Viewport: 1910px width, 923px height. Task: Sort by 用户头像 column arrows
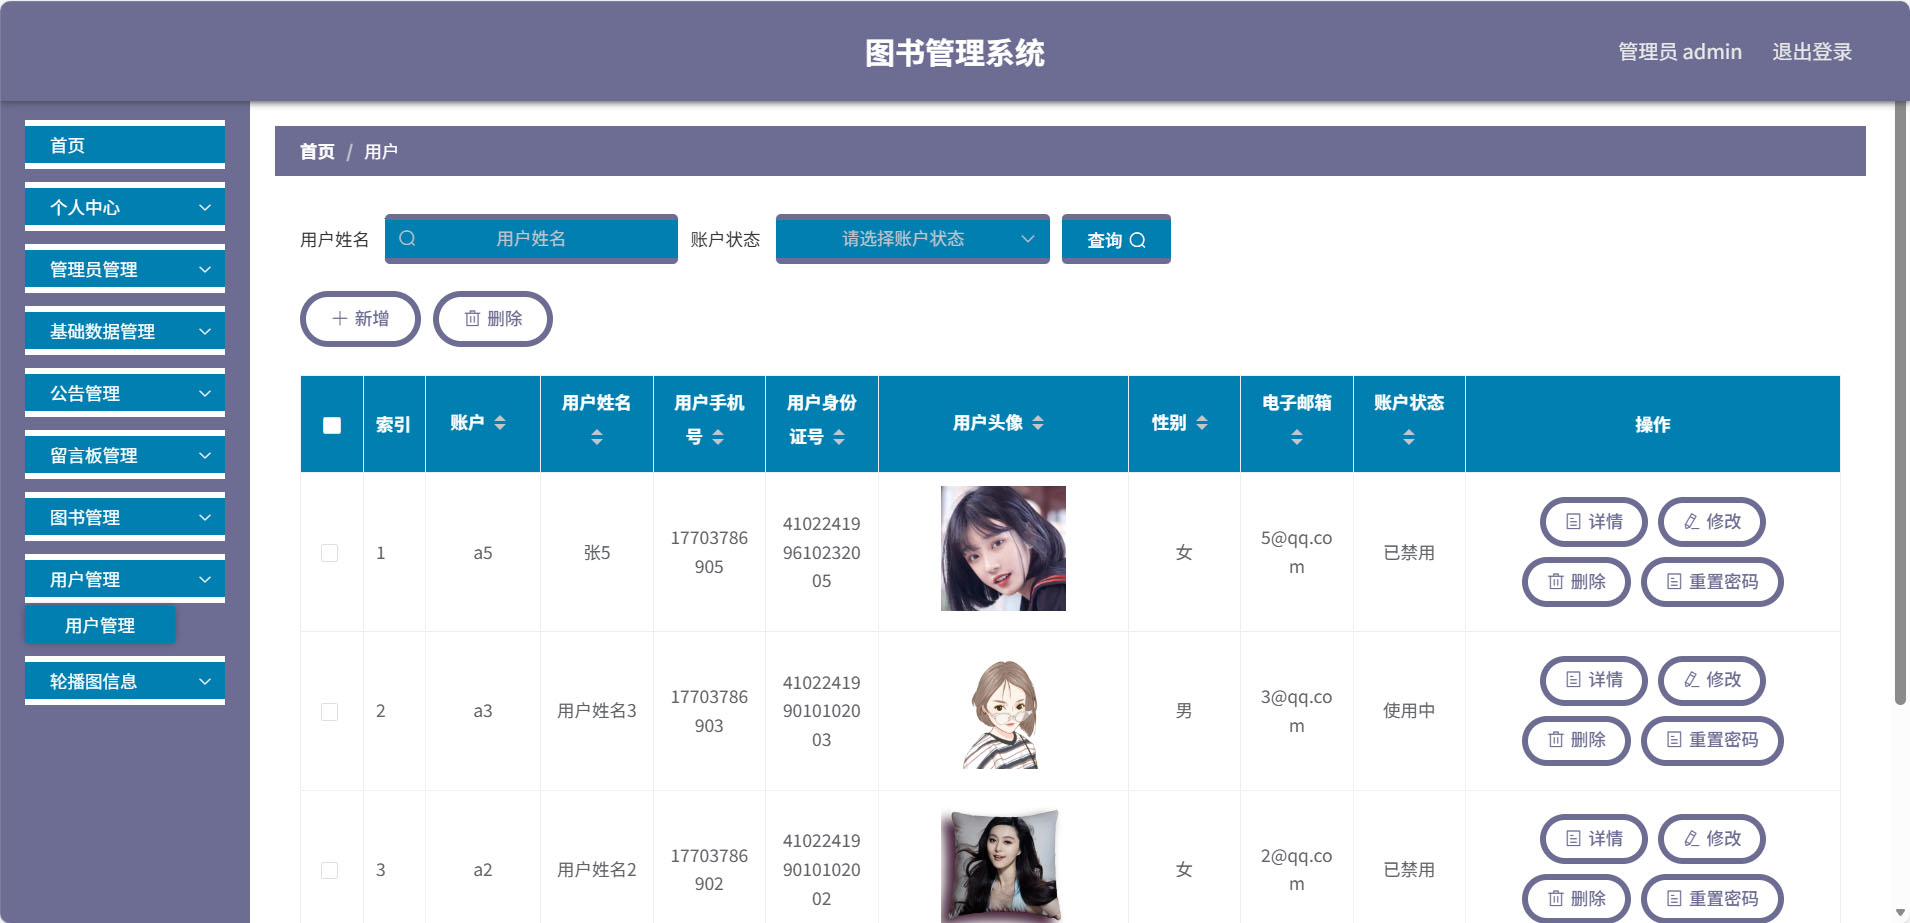click(1038, 423)
